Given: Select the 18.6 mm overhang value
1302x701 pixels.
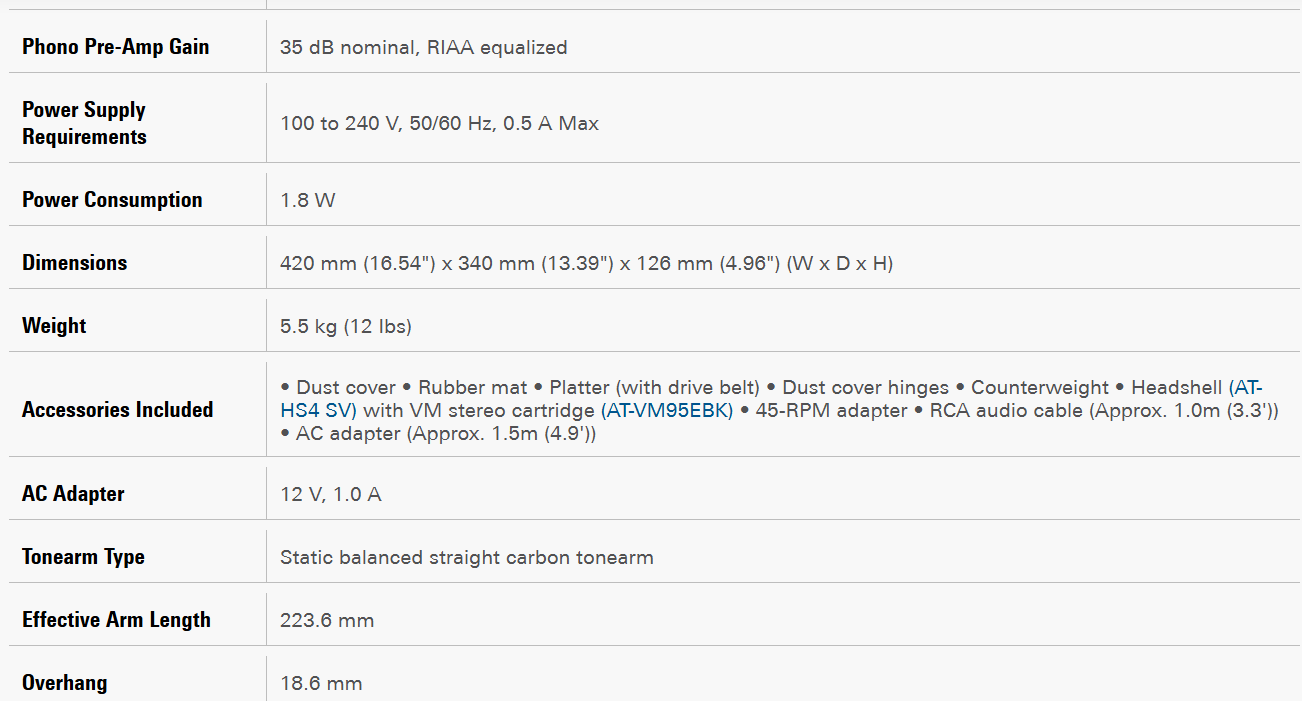Looking at the screenshot, I should [x=321, y=684].
